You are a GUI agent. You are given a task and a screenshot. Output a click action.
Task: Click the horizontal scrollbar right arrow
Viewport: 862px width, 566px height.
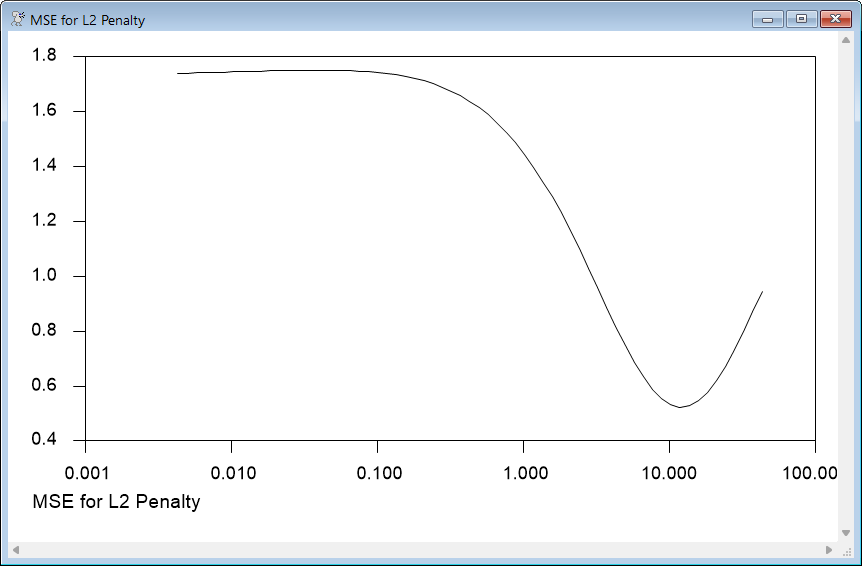(x=829, y=550)
